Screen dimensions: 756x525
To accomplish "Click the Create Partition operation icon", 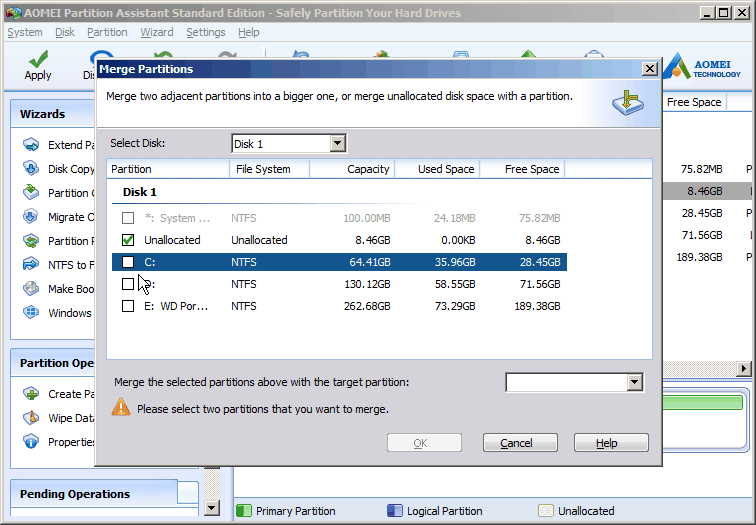I will 31,393.
